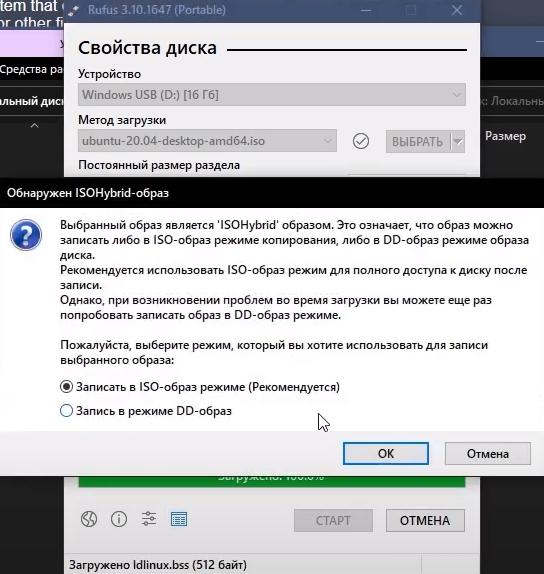
Task: Select the DD-образ write mode radio
Action: coord(66,411)
